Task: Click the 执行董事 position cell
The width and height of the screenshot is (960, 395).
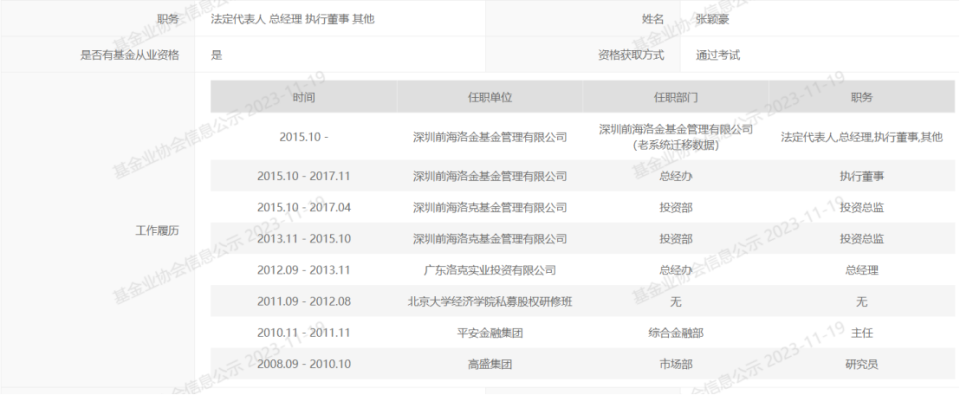Action: coord(861,176)
